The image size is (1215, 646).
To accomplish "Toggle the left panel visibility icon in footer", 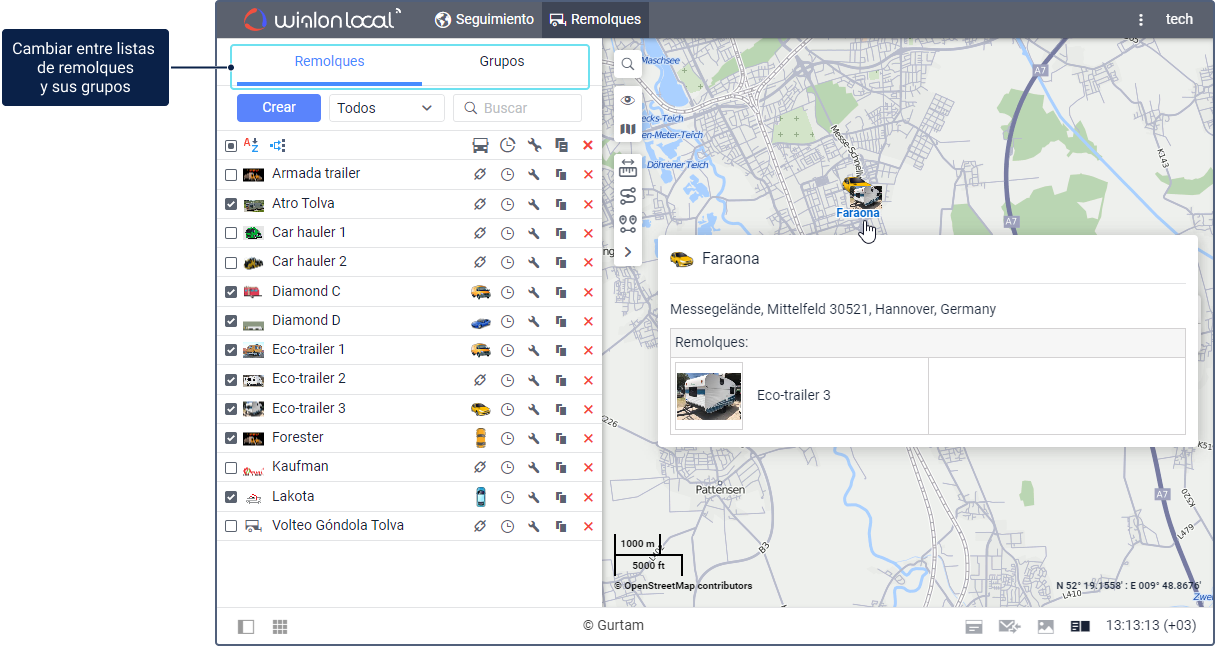I will tap(246, 627).
